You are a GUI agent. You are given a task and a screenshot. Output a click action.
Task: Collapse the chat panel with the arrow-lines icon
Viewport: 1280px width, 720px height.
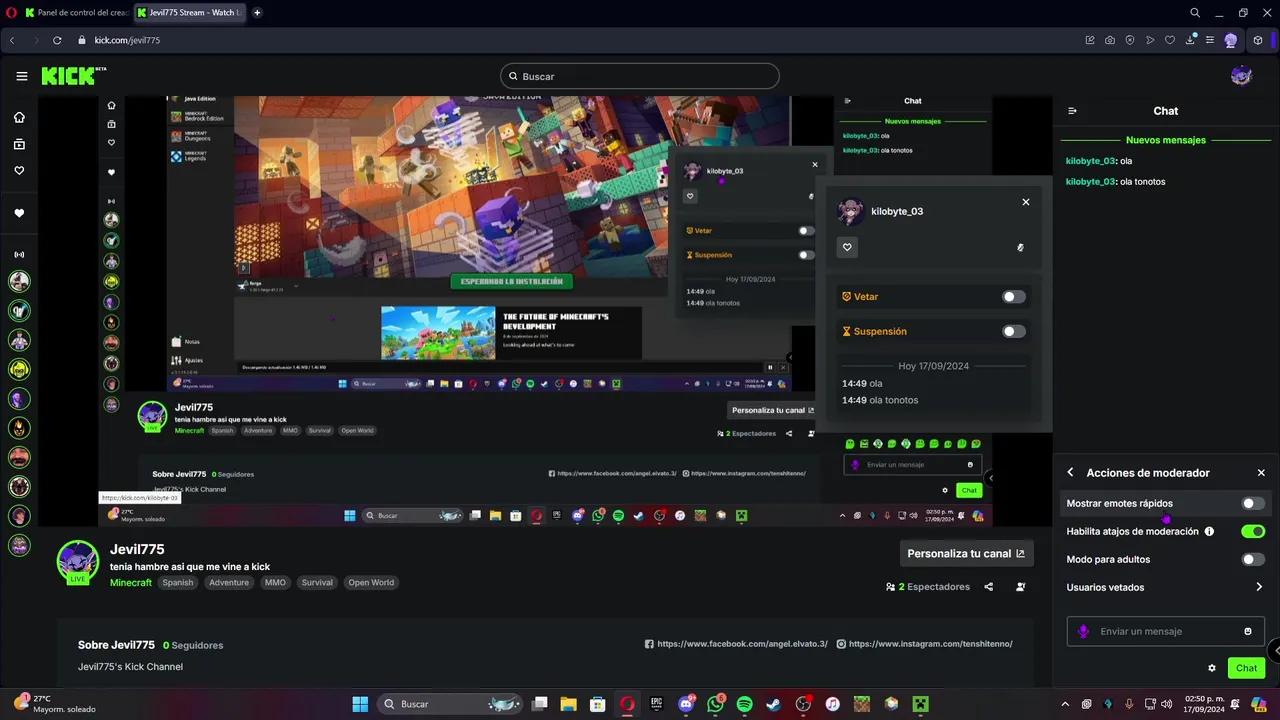[1072, 111]
